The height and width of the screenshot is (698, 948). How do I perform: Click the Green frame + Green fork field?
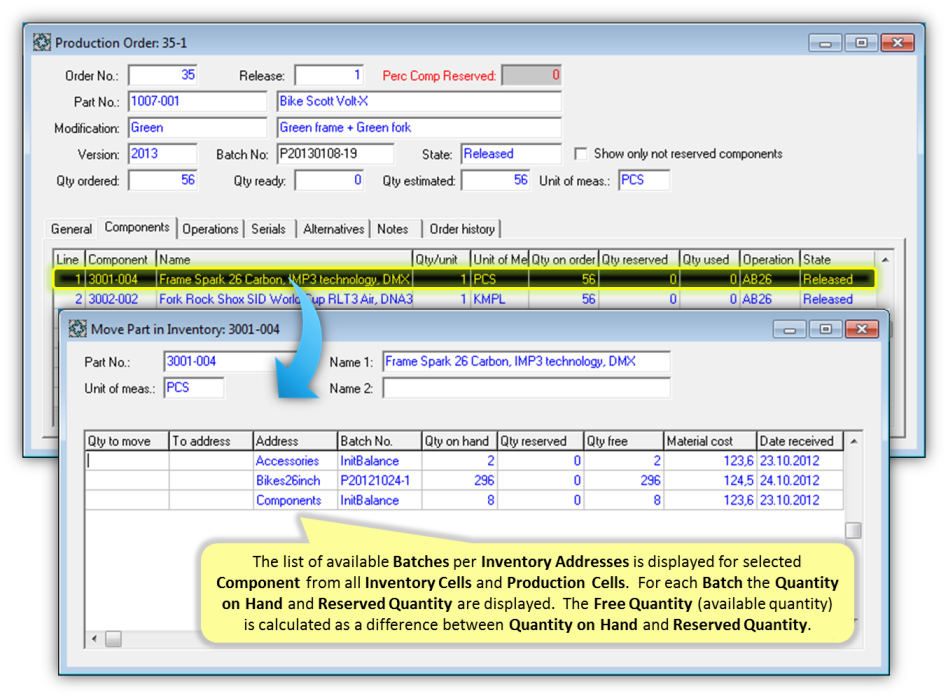[x=419, y=128]
